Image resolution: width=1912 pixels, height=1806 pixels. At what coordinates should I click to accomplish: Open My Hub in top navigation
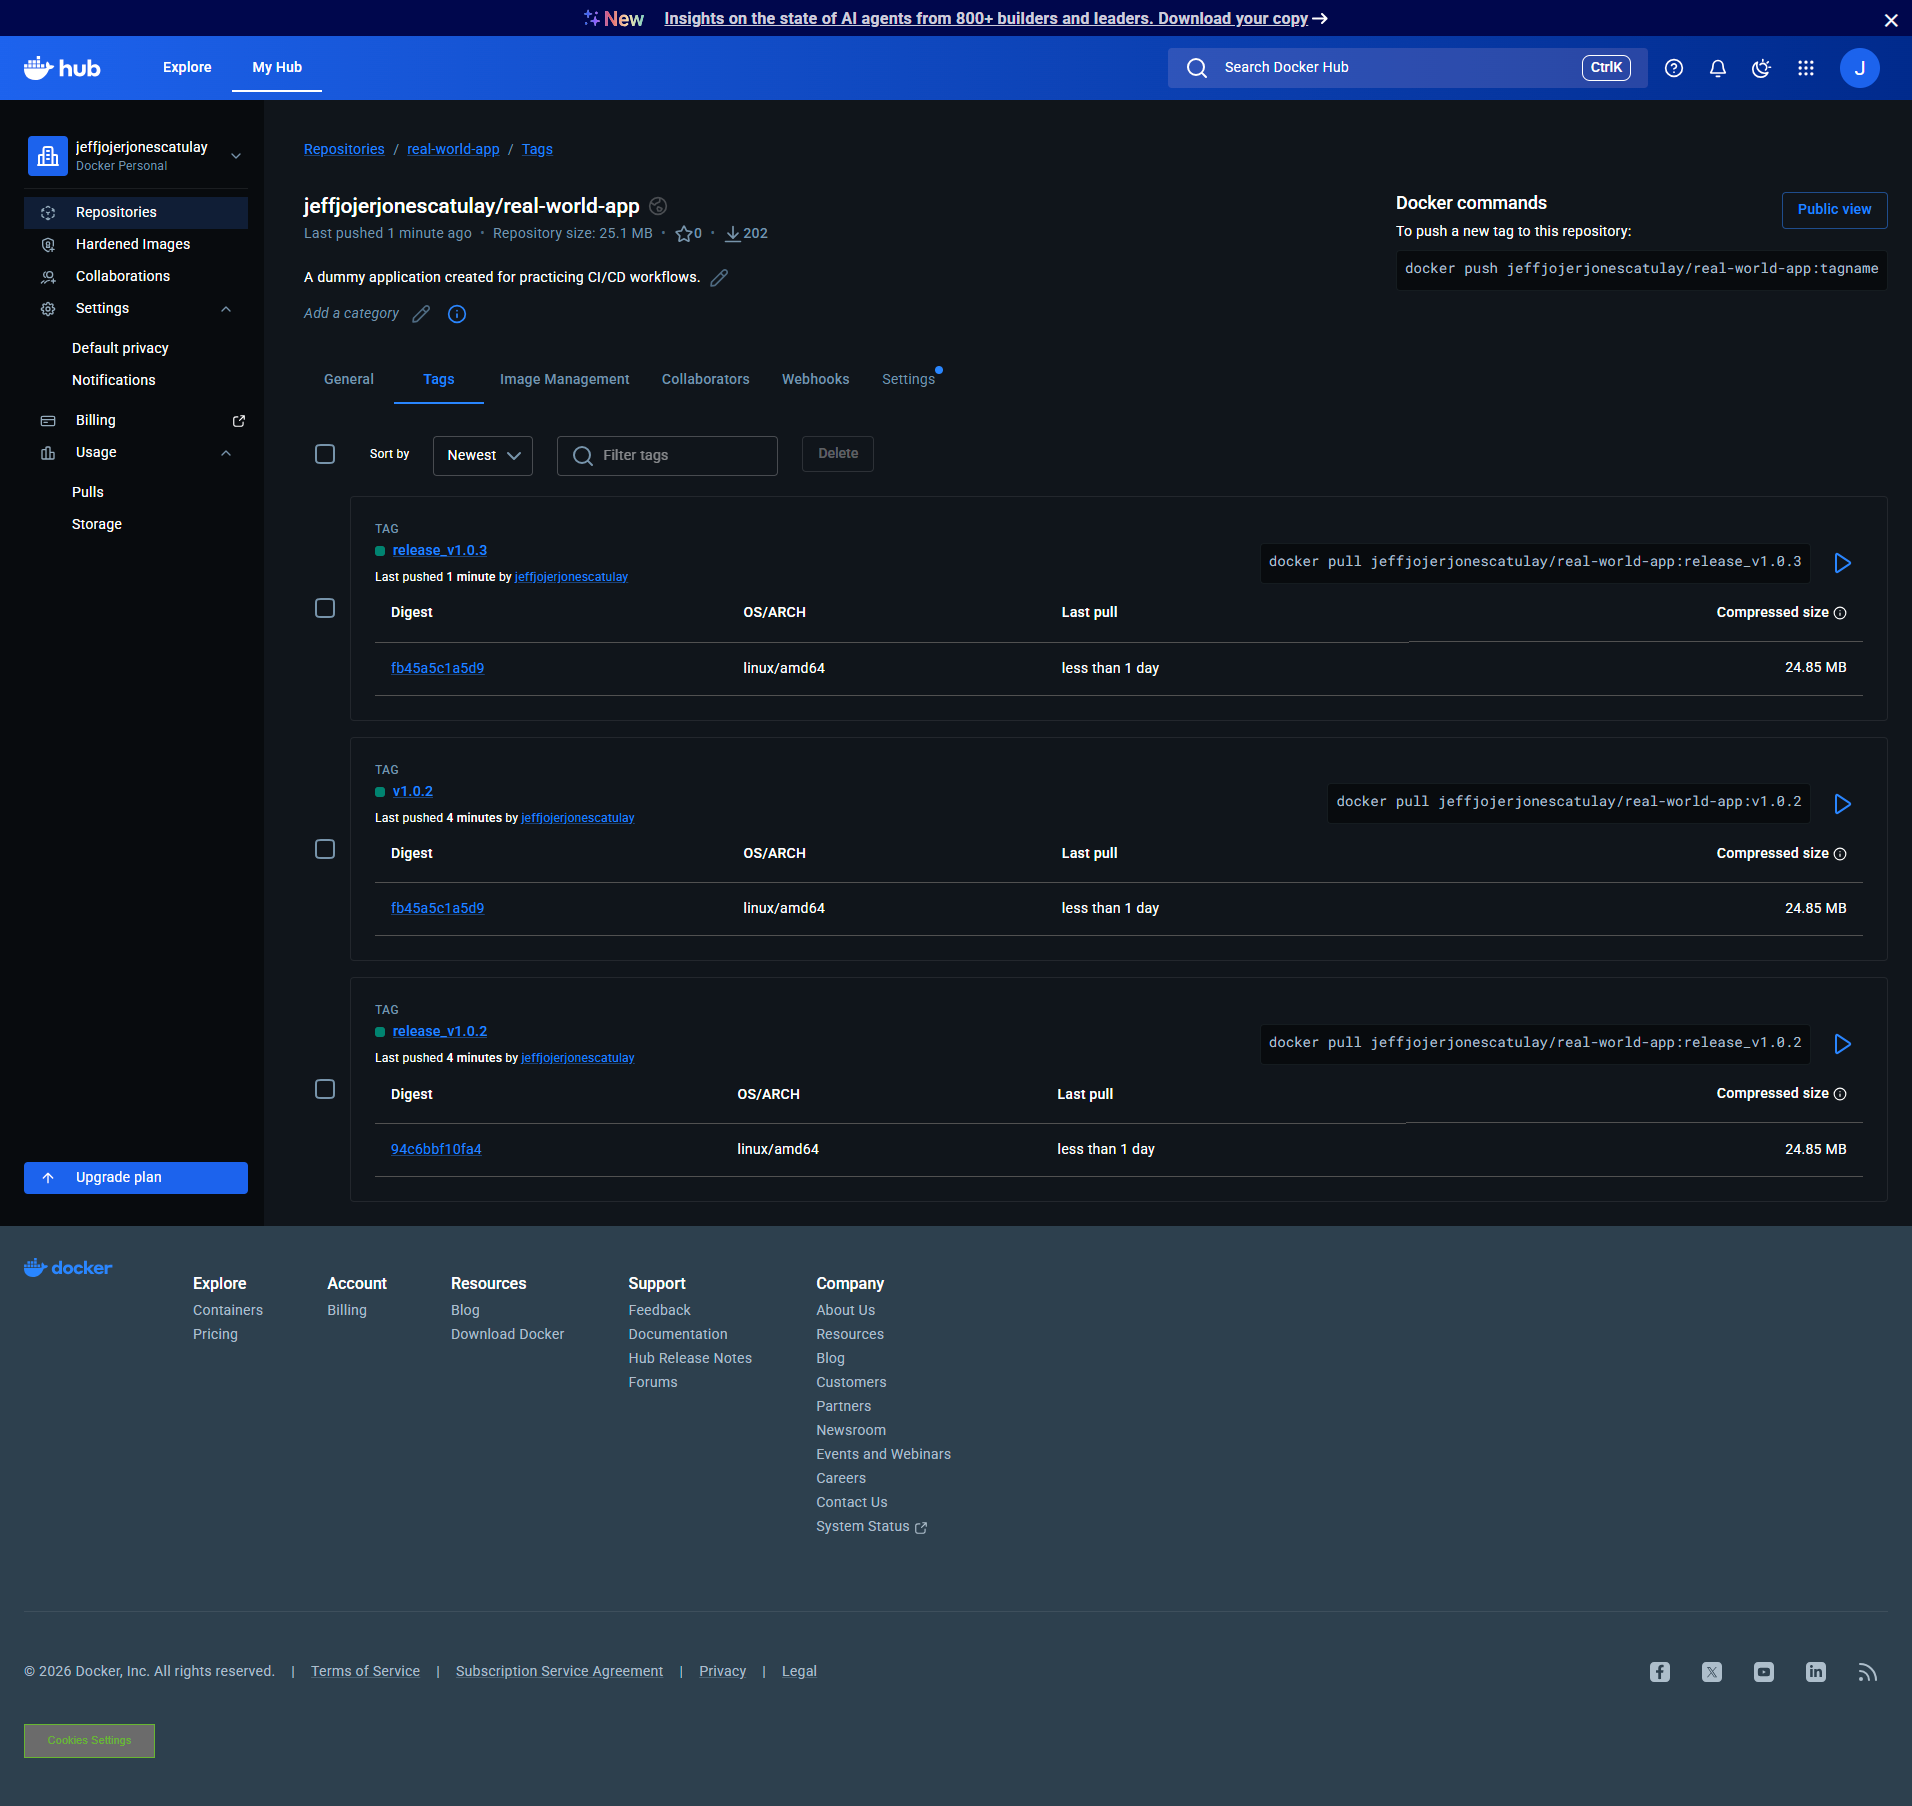pos(277,68)
